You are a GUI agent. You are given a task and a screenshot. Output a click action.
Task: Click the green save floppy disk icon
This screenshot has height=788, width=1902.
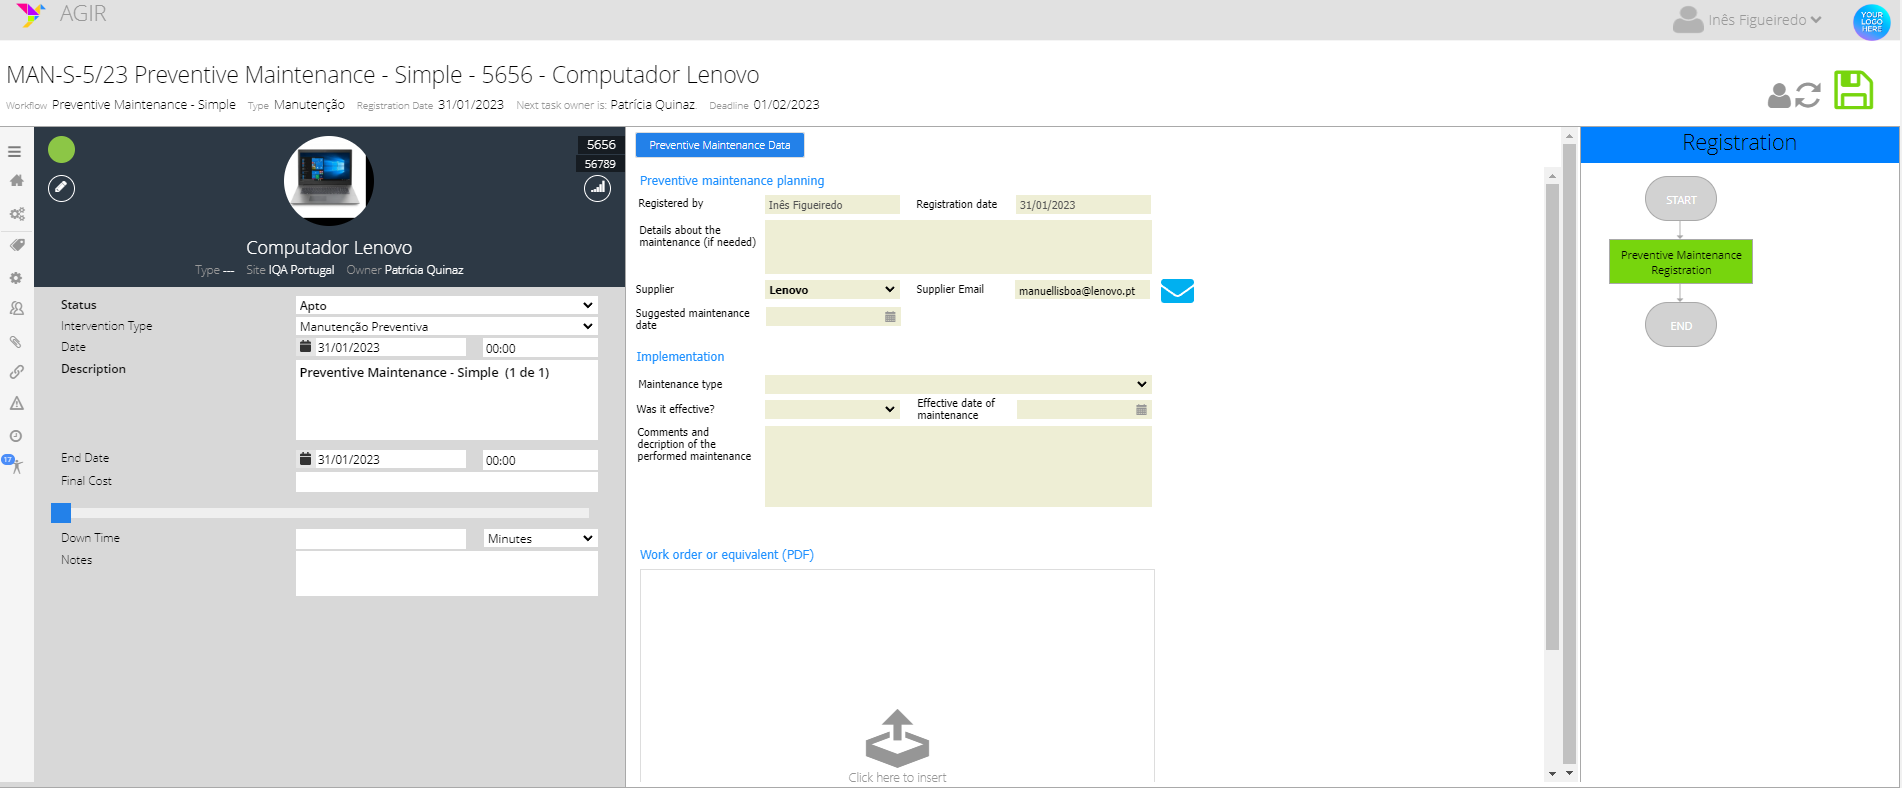tap(1853, 90)
